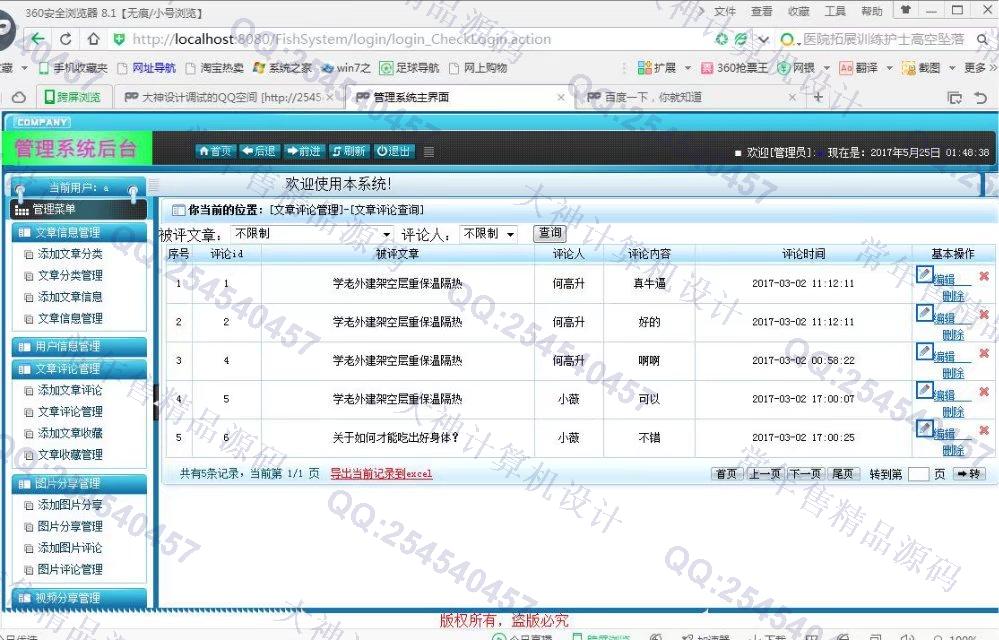Open the 被评文章 filter dropdown
The height and width of the screenshot is (640, 999).
[x=312, y=234]
